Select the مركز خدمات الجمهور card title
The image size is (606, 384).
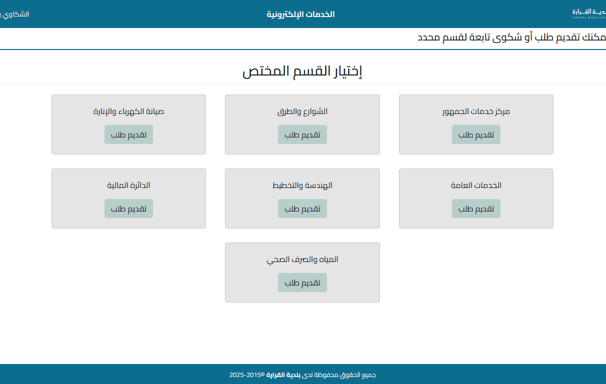[476, 111]
